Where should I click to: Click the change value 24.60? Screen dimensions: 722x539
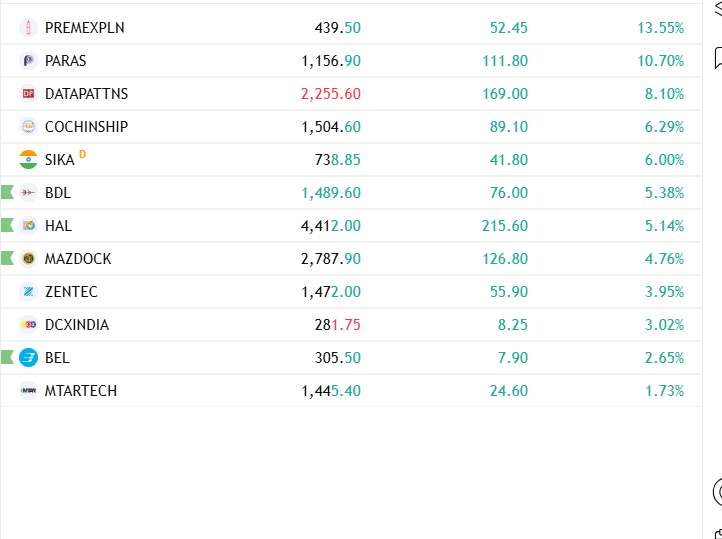click(508, 391)
